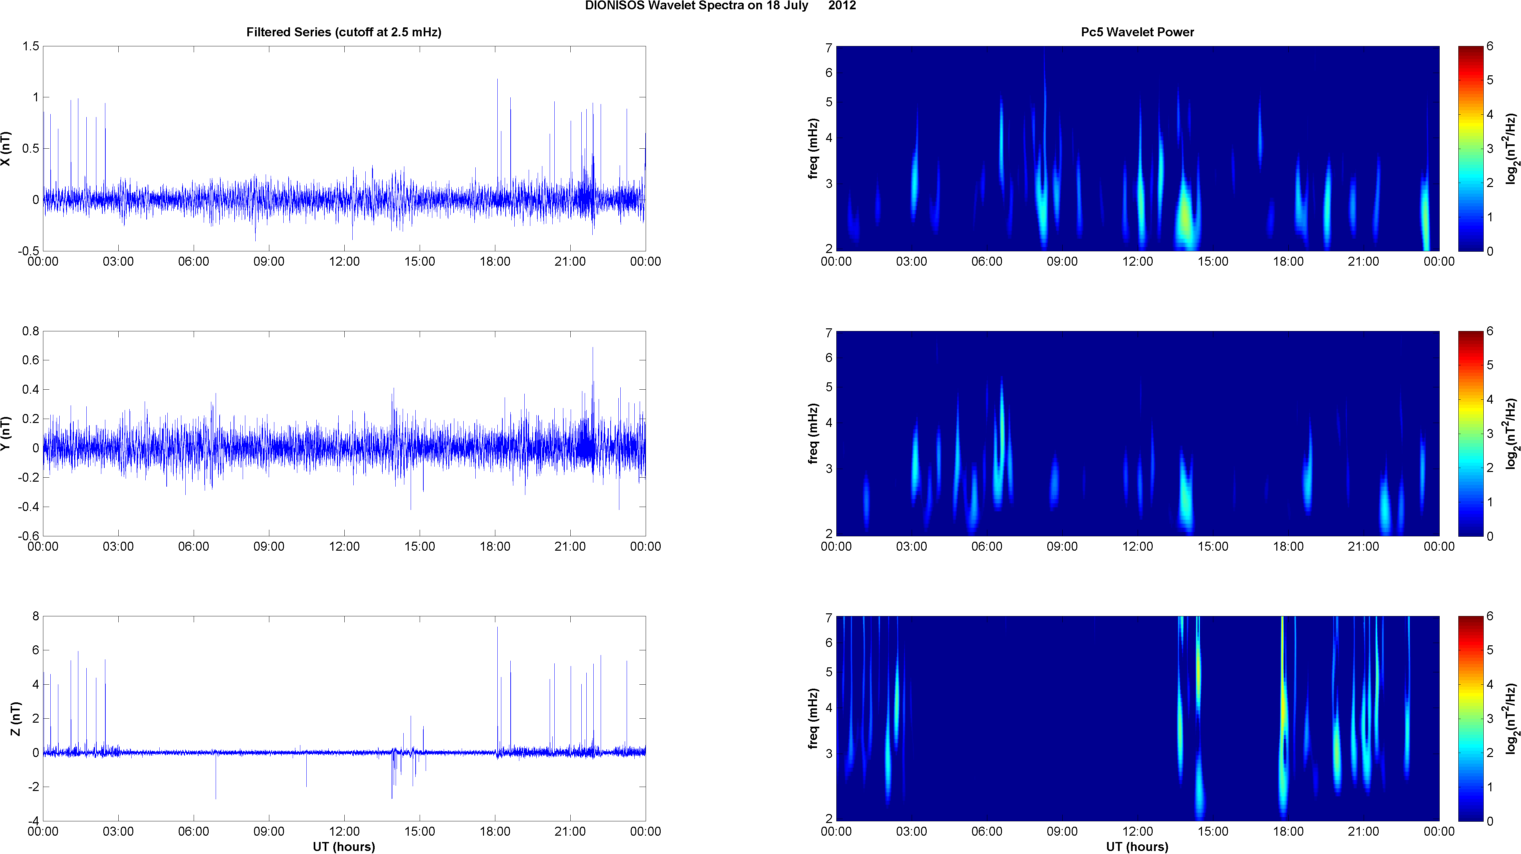
Task: Click 'UT (hours)' label under the bottom spectrogram
Action: [1137, 846]
